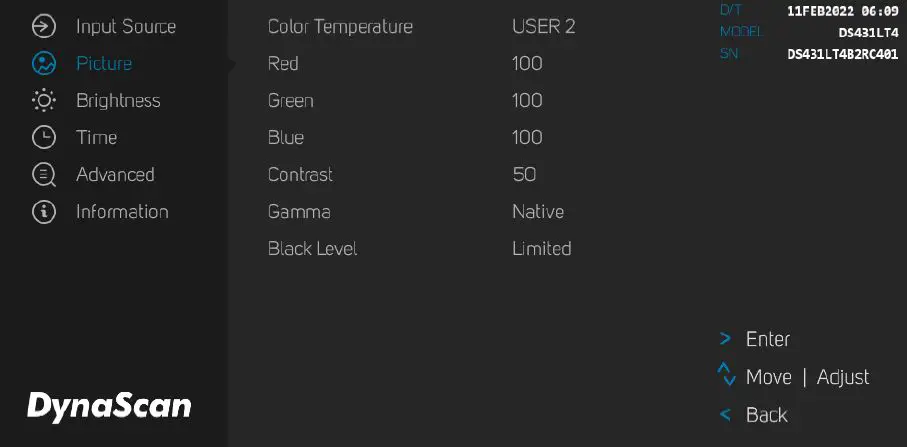
Task: Click the Time clock icon
Action: click(44, 137)
